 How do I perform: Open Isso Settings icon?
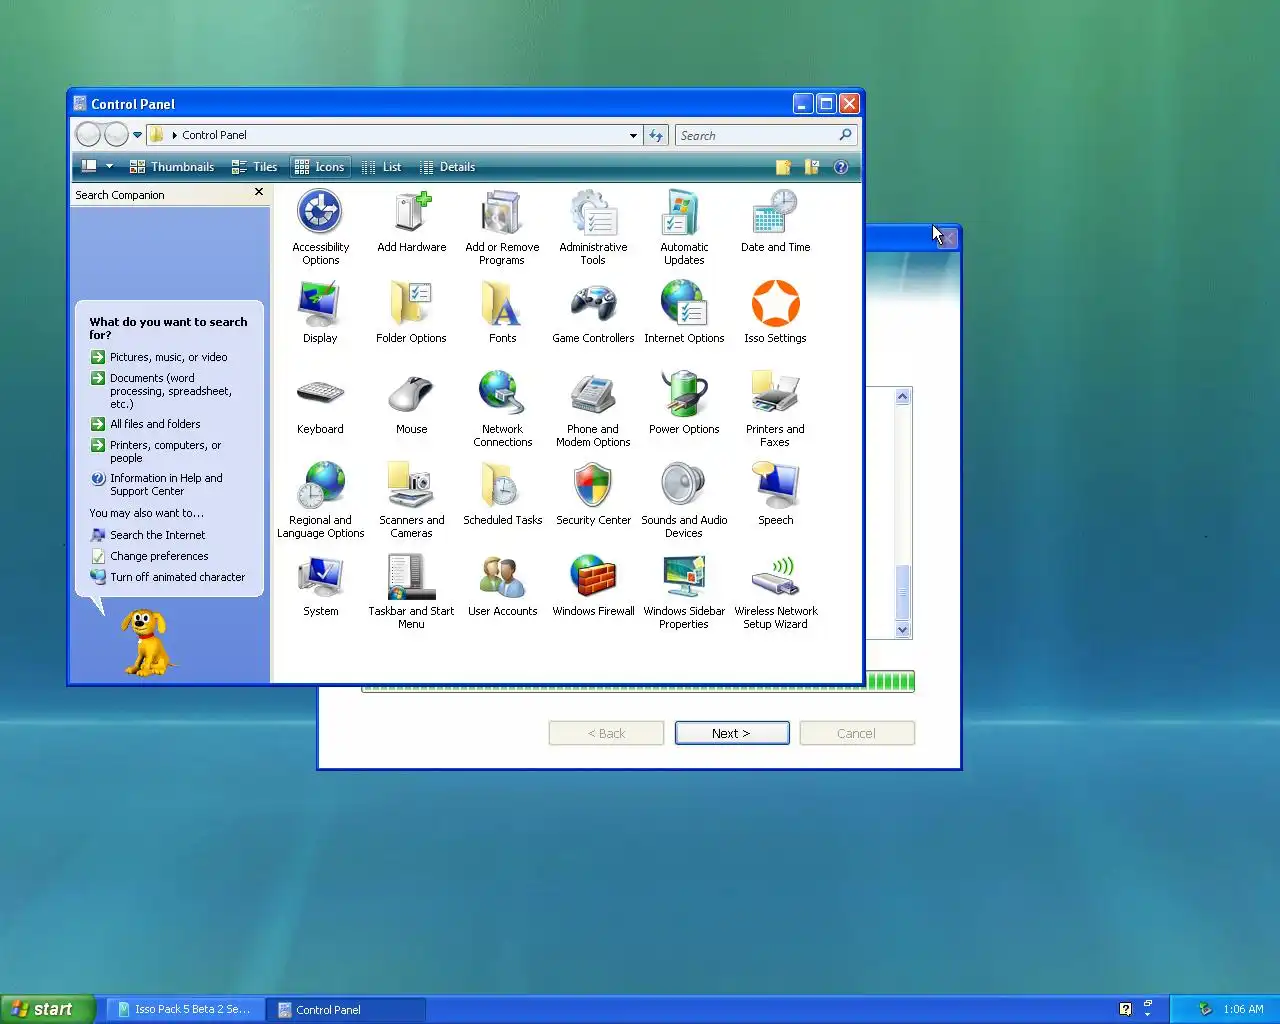(775, 313)
